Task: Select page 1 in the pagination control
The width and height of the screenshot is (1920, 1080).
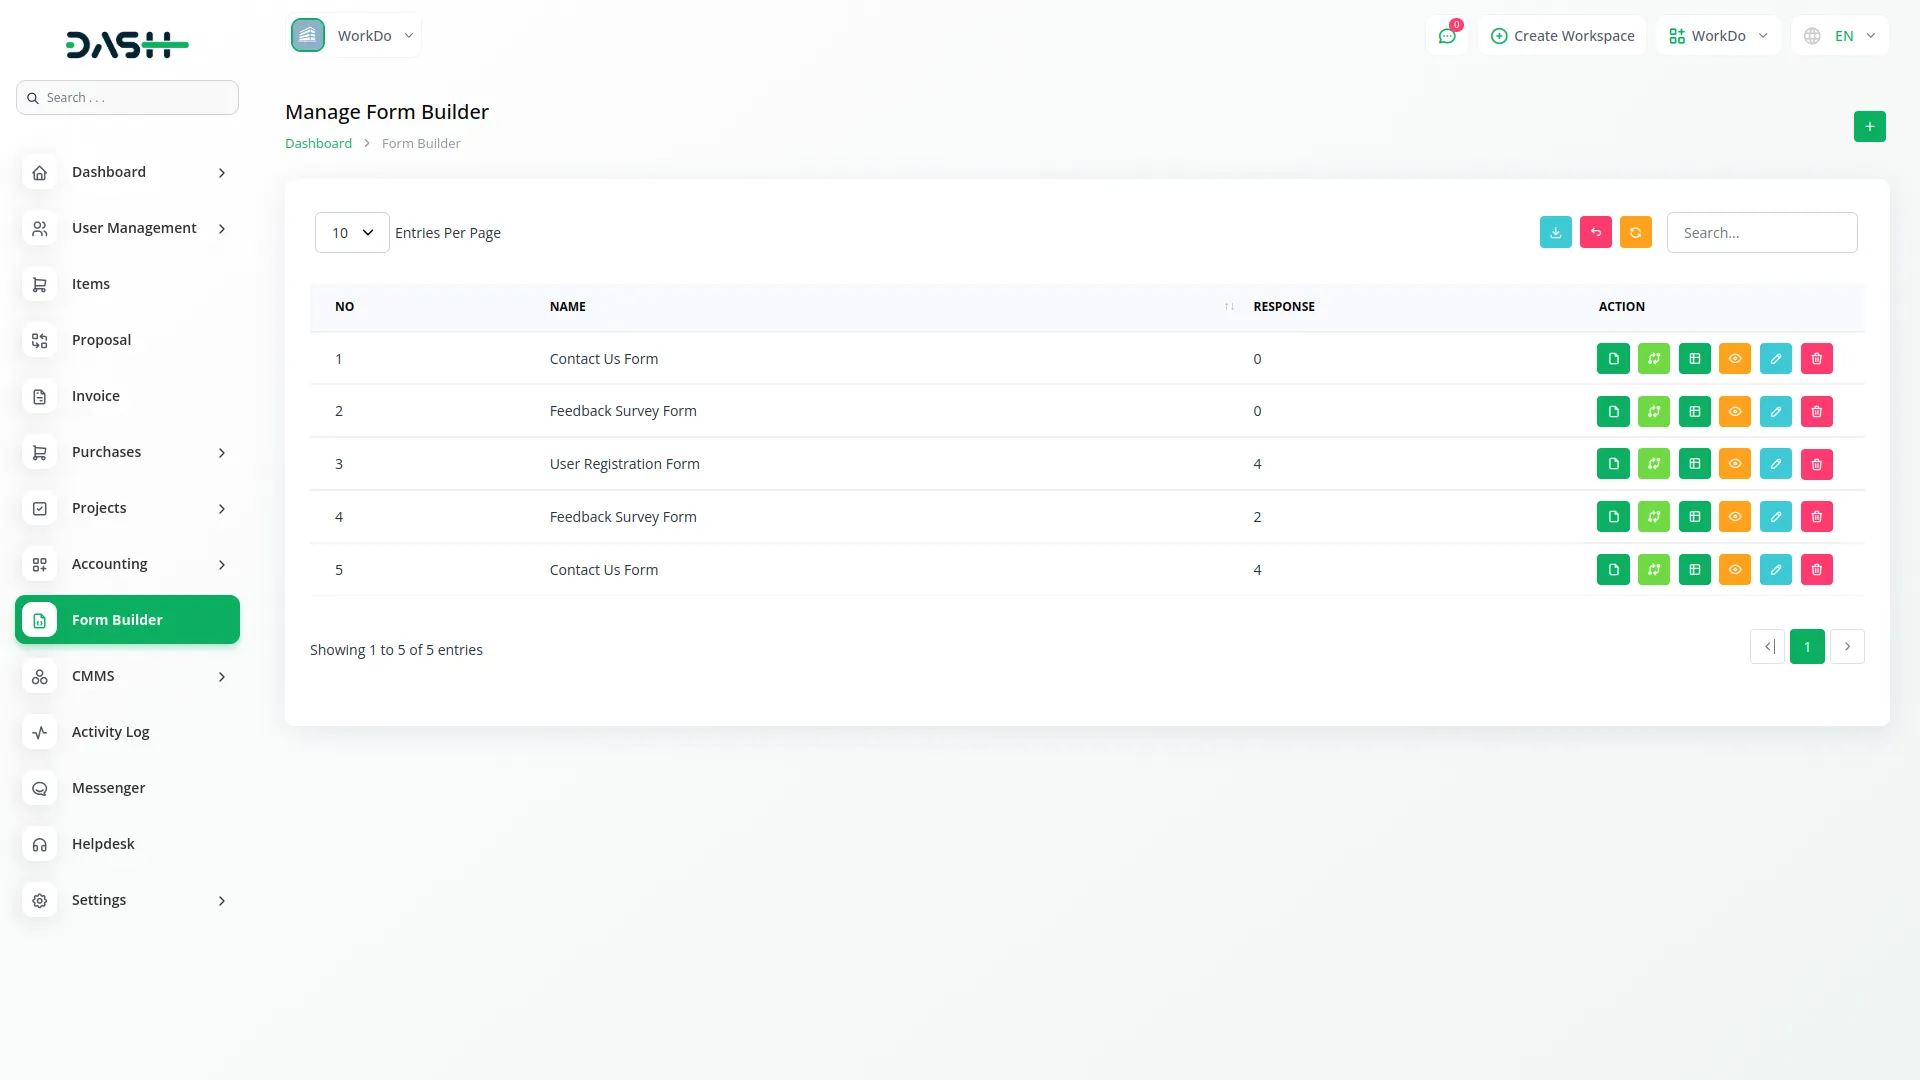Action: [x=1807, y=646]
